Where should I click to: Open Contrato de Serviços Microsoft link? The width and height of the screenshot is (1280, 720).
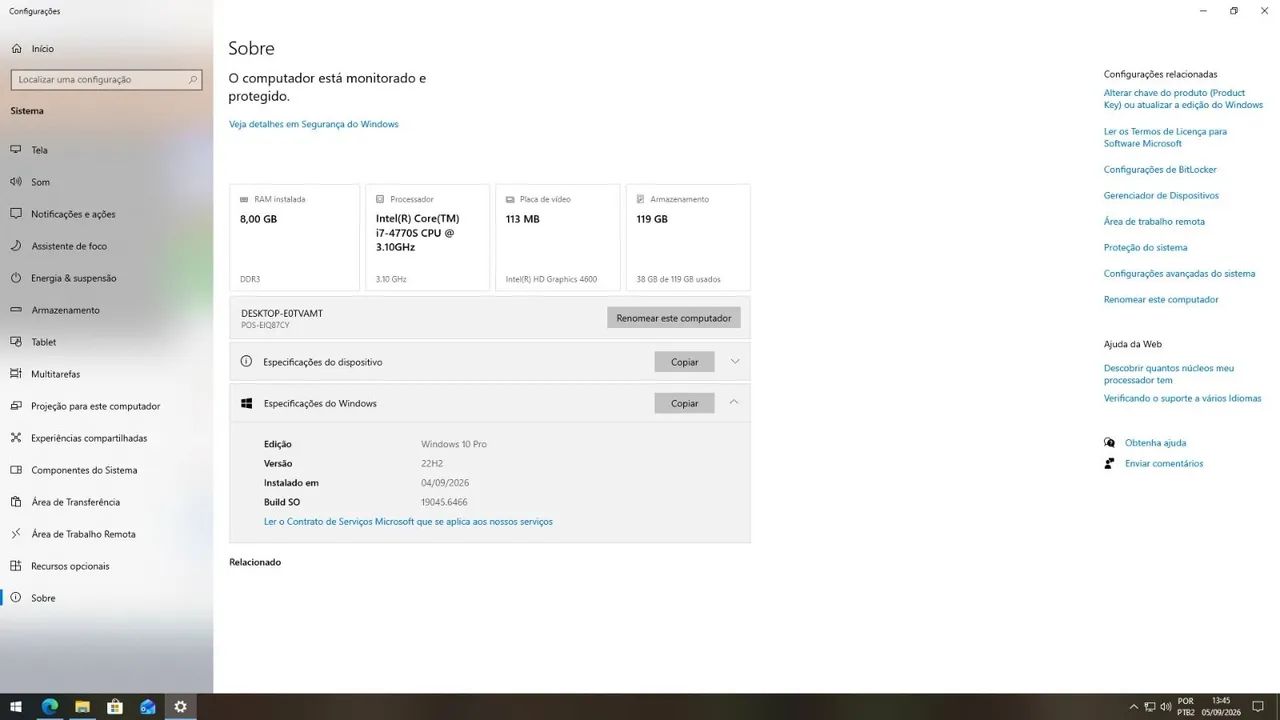click(408, 521)
